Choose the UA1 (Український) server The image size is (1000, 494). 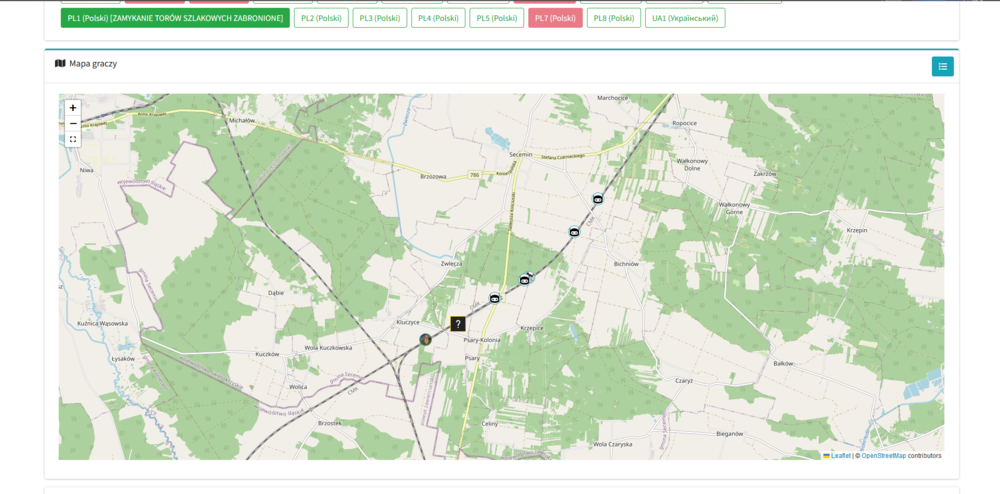(686, 18)
